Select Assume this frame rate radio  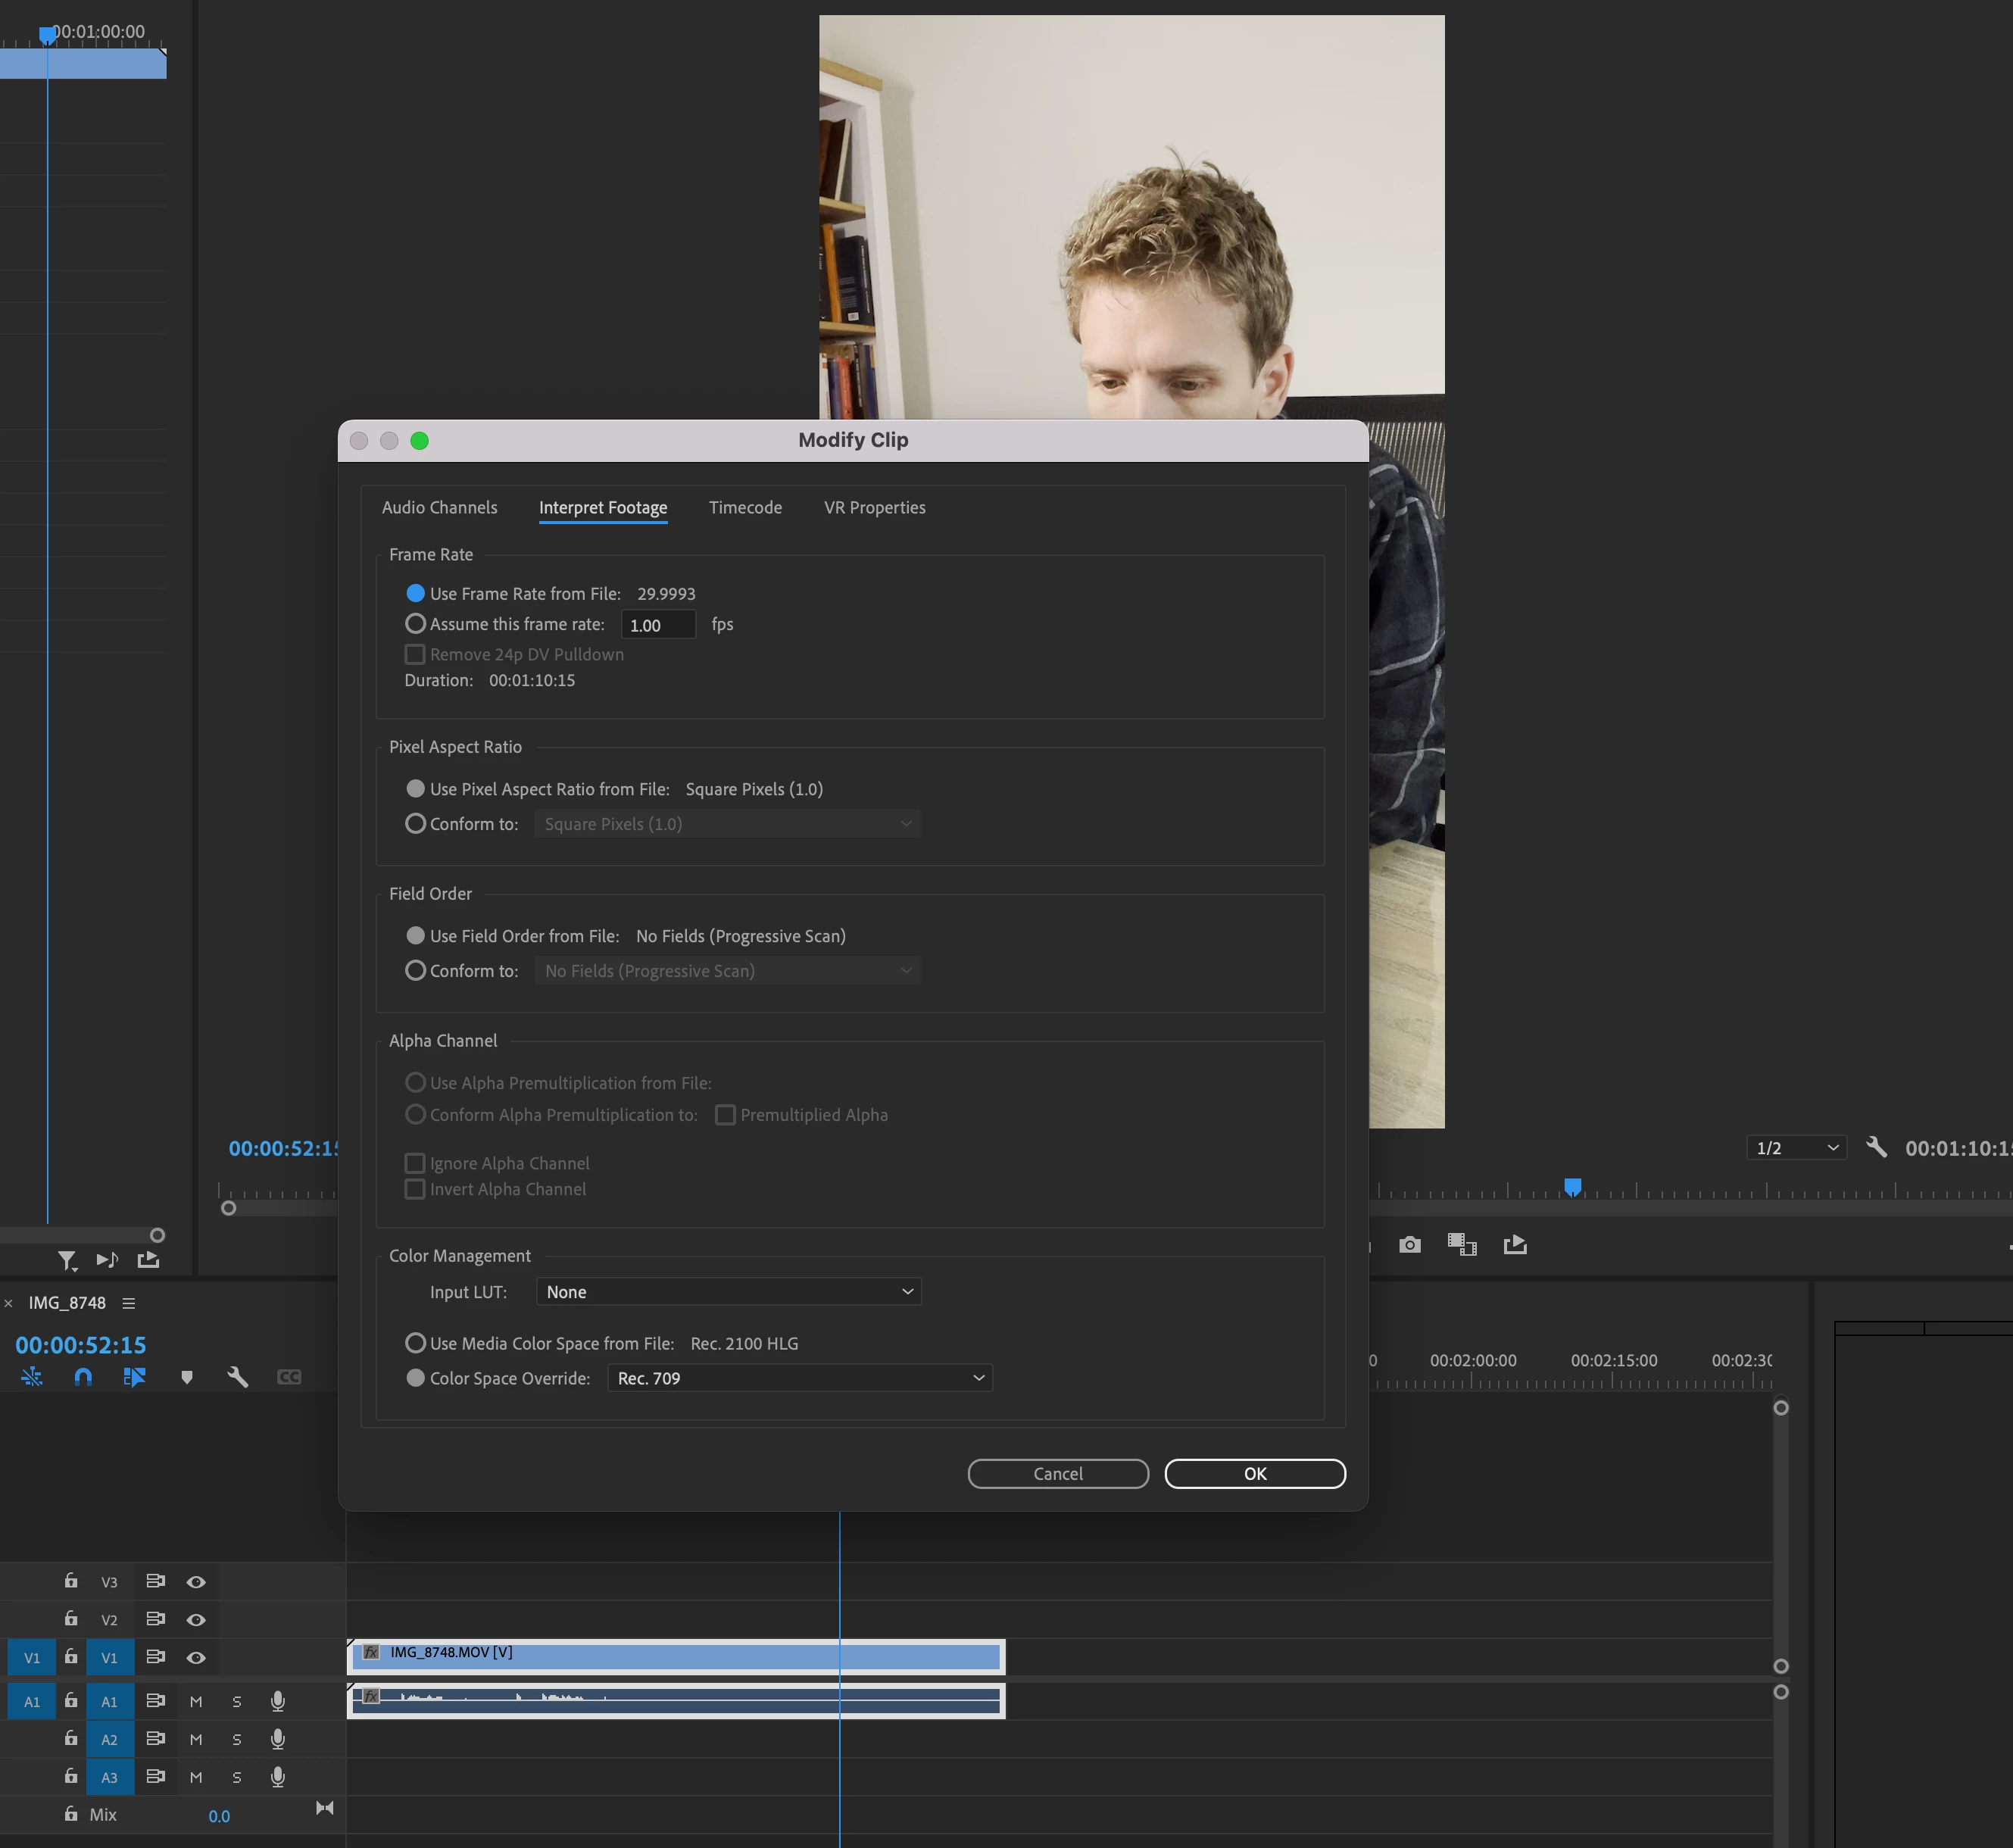[415, 623]
